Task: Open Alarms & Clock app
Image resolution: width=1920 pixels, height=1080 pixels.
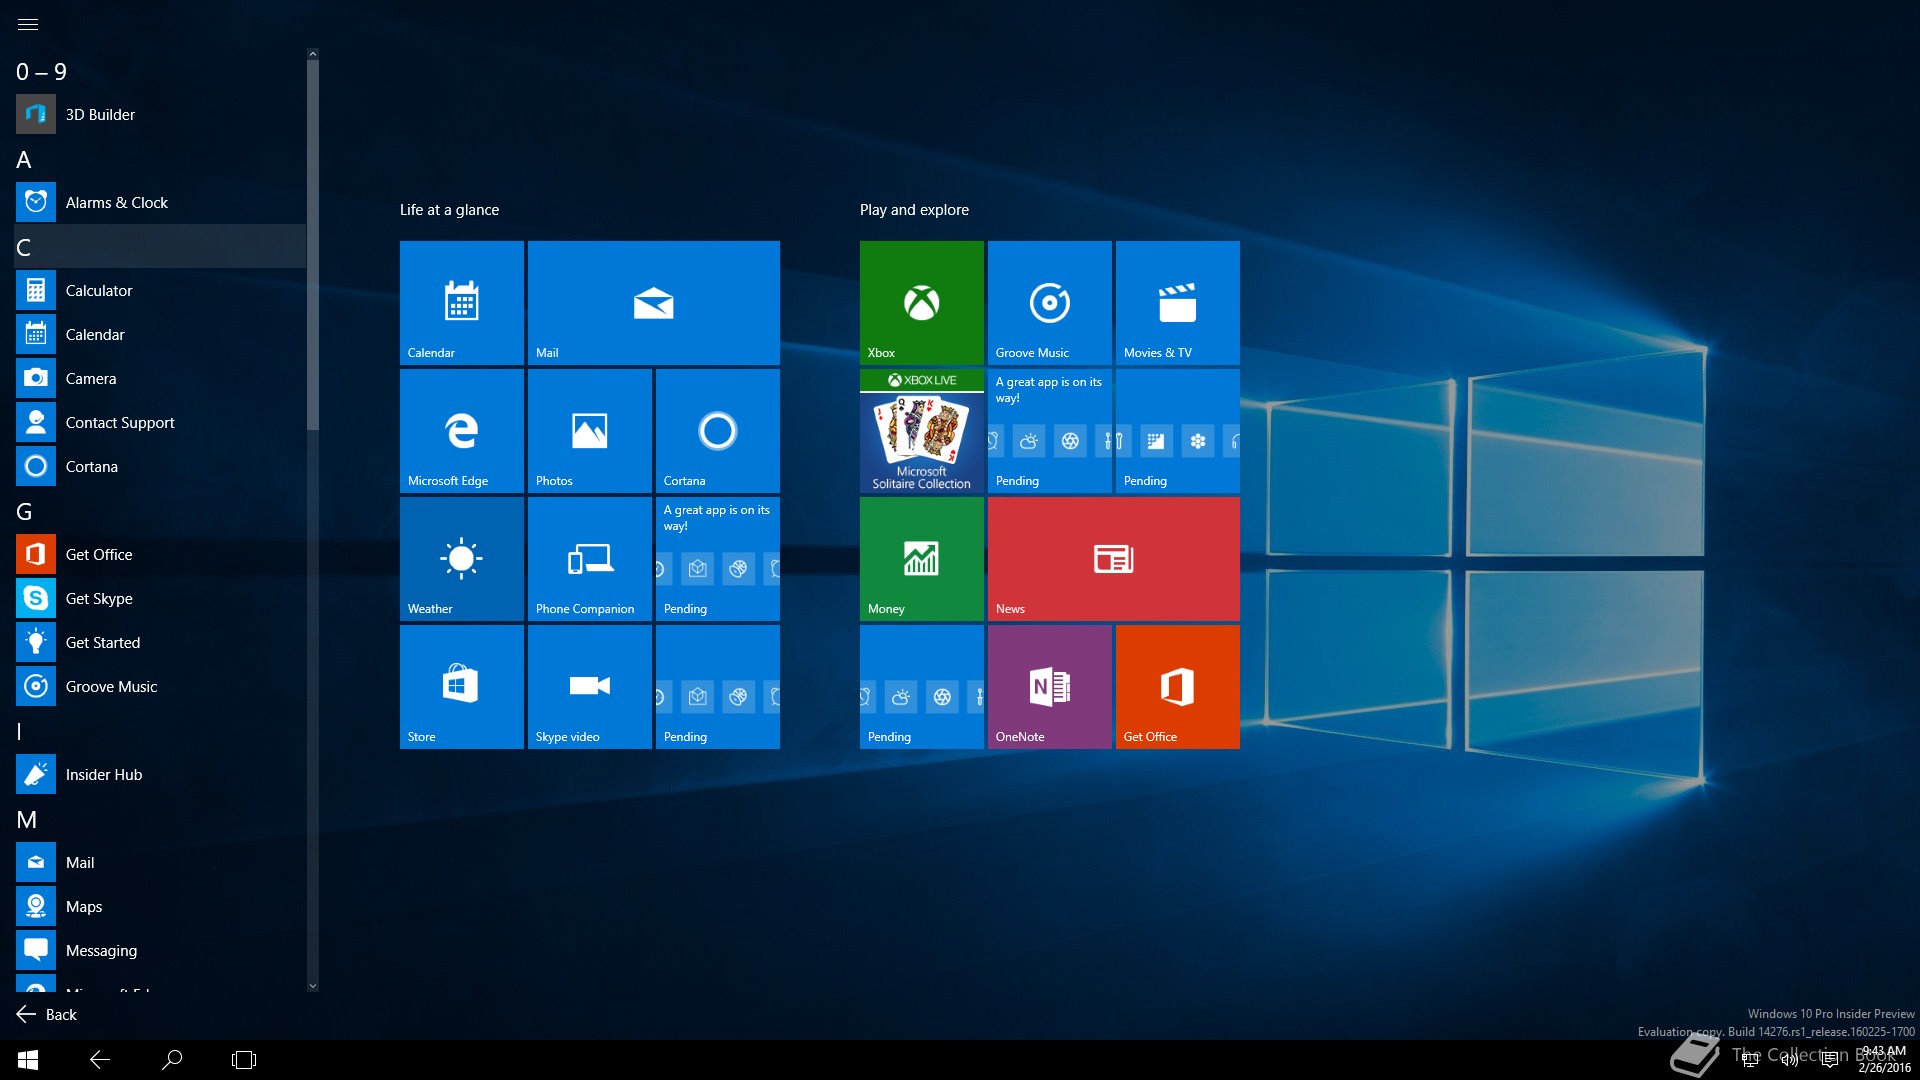Action: 160,203
